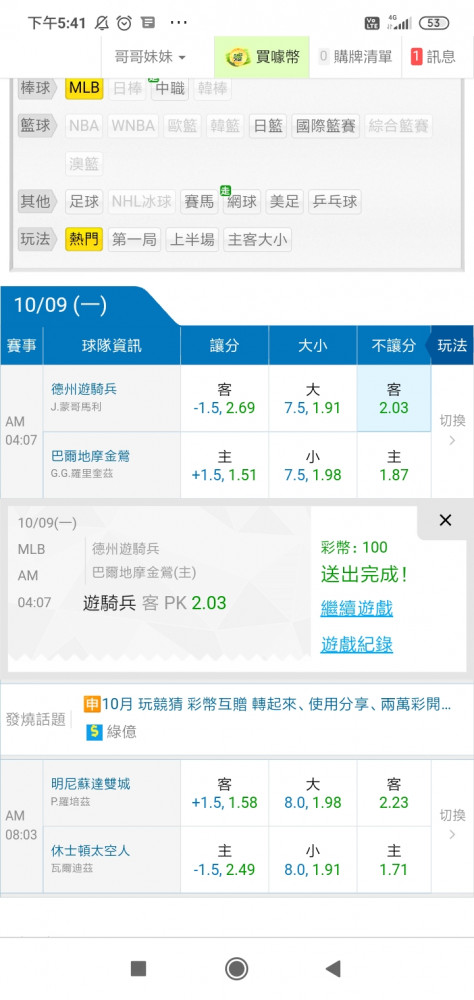Screen dimensions: 474x1000
Task: Open the 購牌清單 cart list
Action: coord(355,57)
